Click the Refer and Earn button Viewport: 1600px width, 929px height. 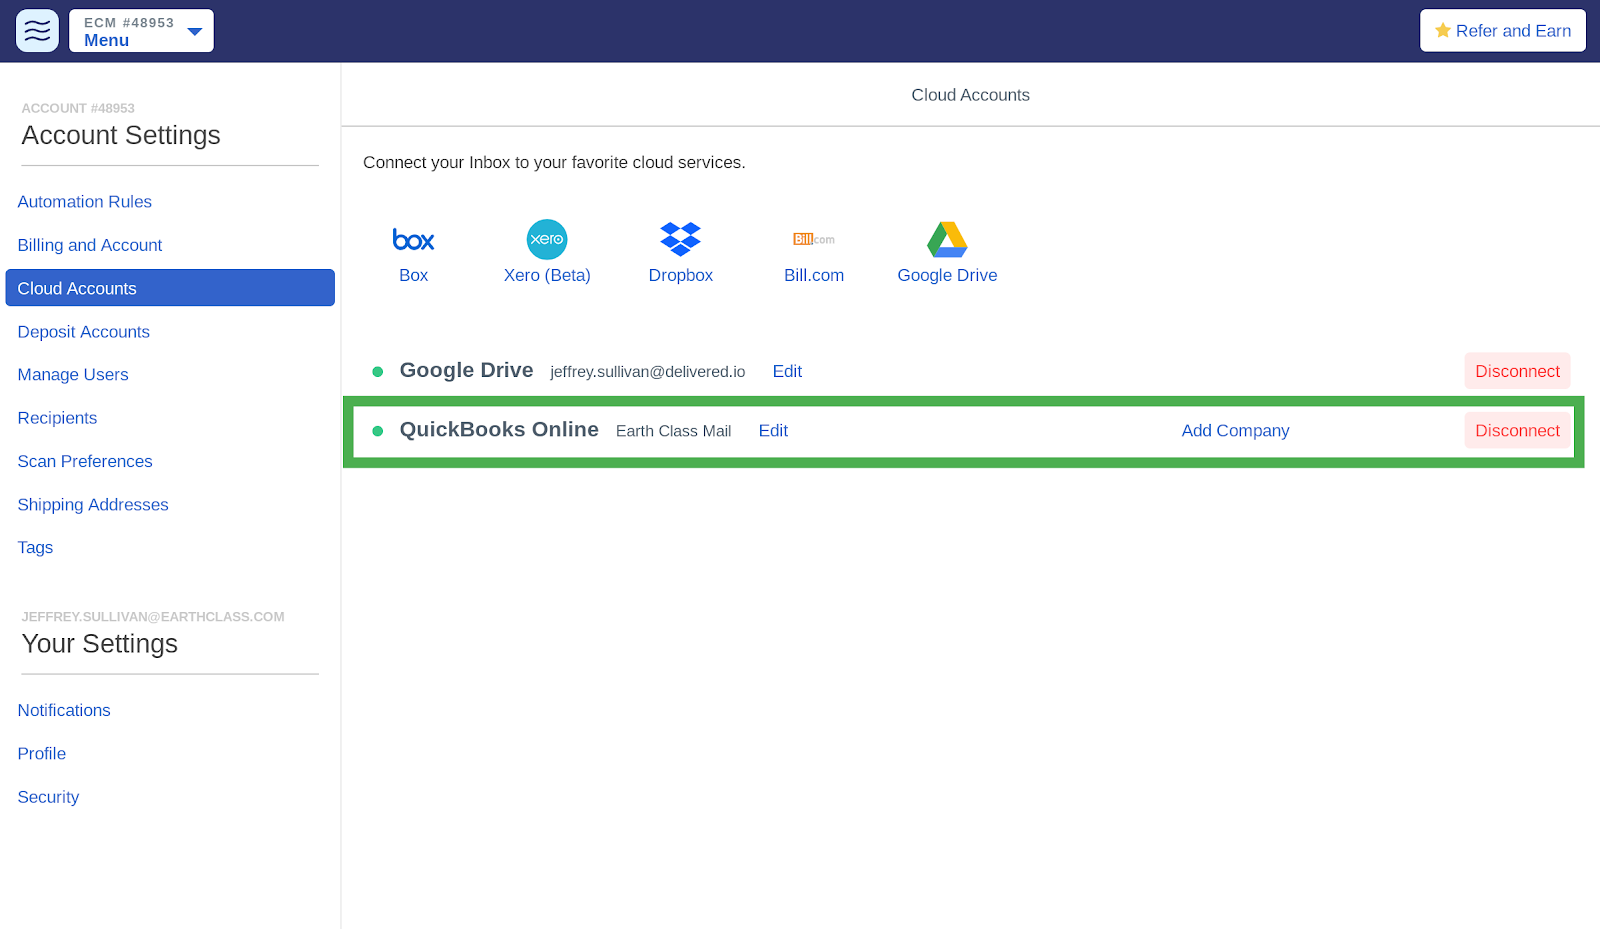[x=1503, y=31]
